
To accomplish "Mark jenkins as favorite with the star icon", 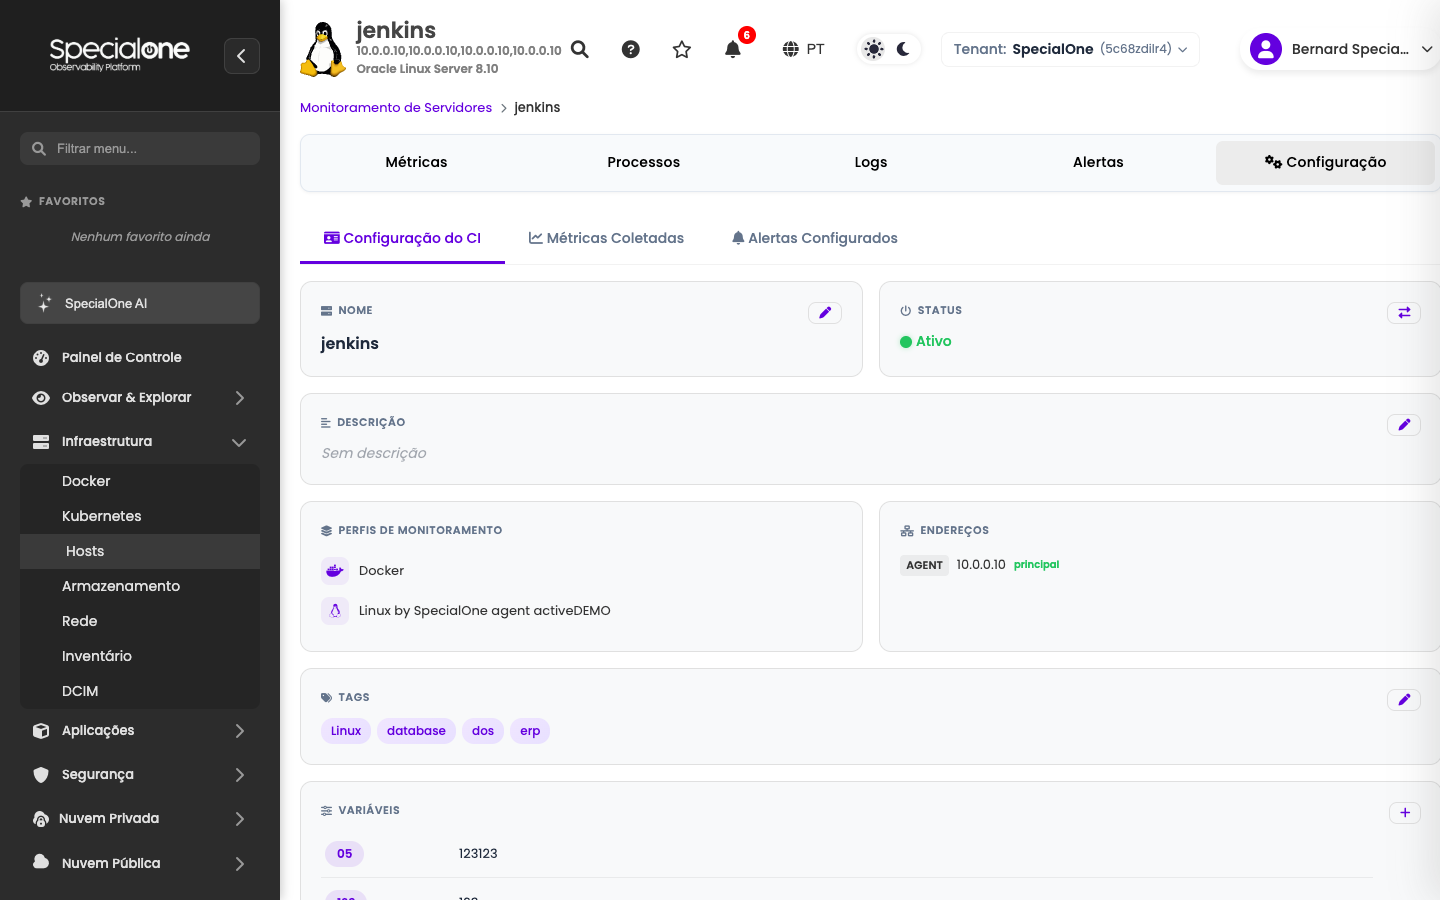I will [x=682, y=49].
